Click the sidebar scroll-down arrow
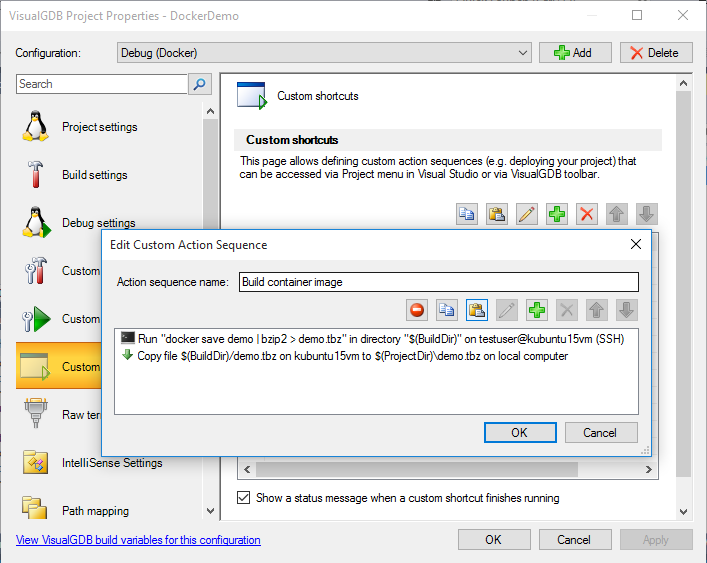 pyautogui.click(x=210, y=511)
